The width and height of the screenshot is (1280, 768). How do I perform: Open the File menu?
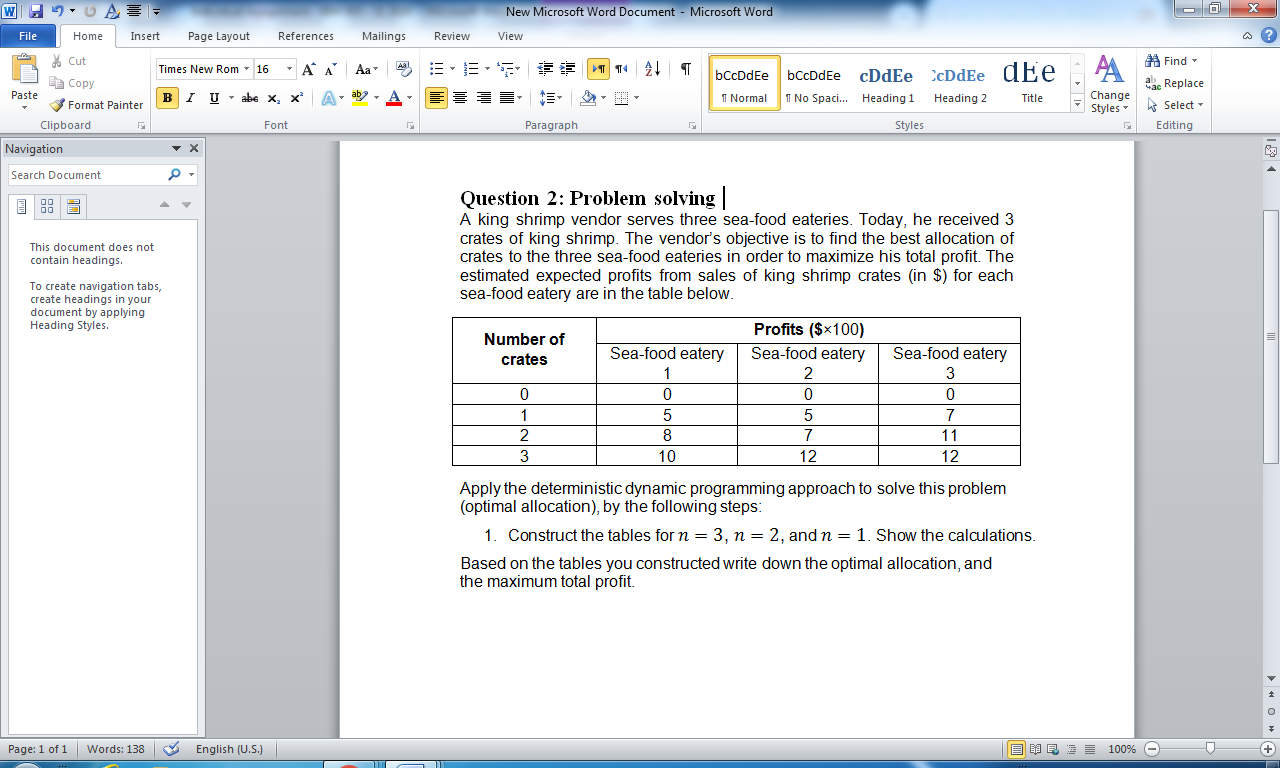tap(28, 35)
